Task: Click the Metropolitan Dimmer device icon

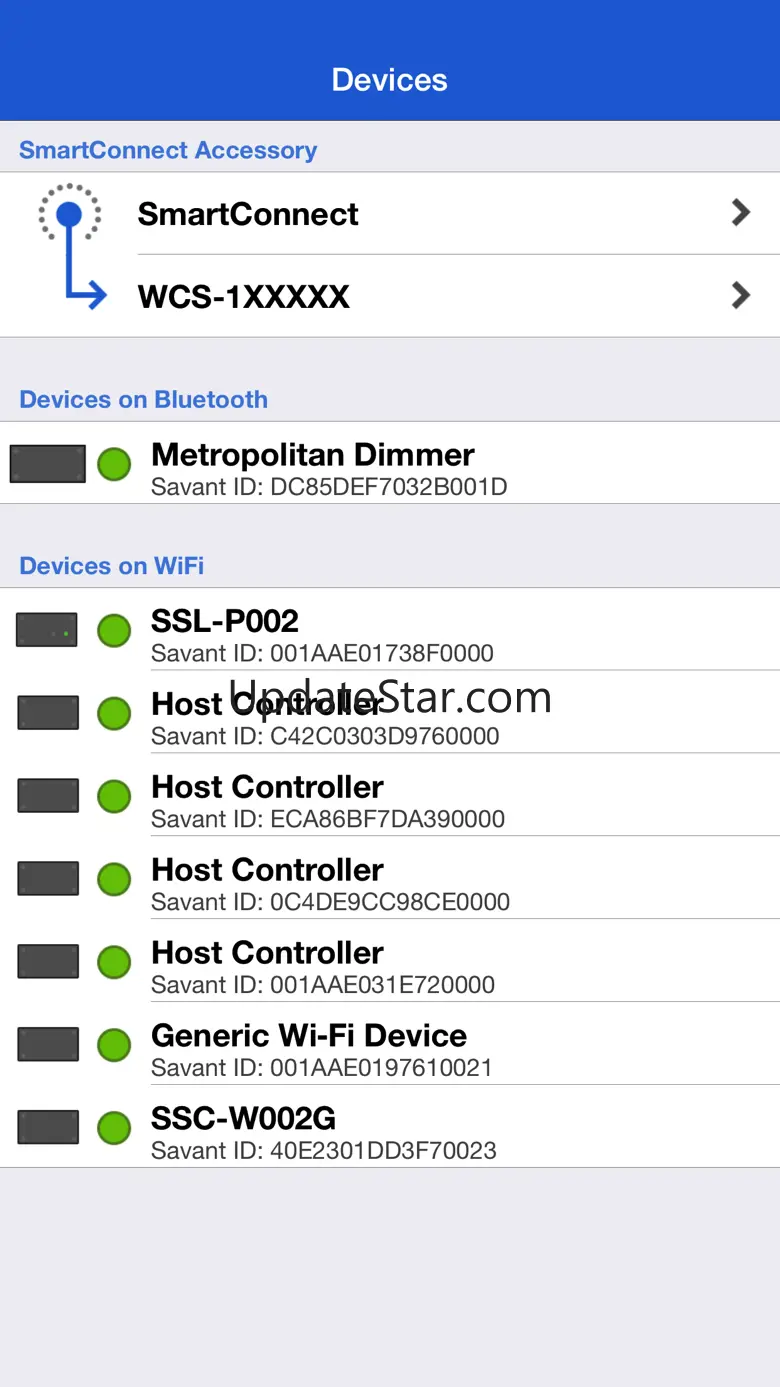Action: pos(47,464)
